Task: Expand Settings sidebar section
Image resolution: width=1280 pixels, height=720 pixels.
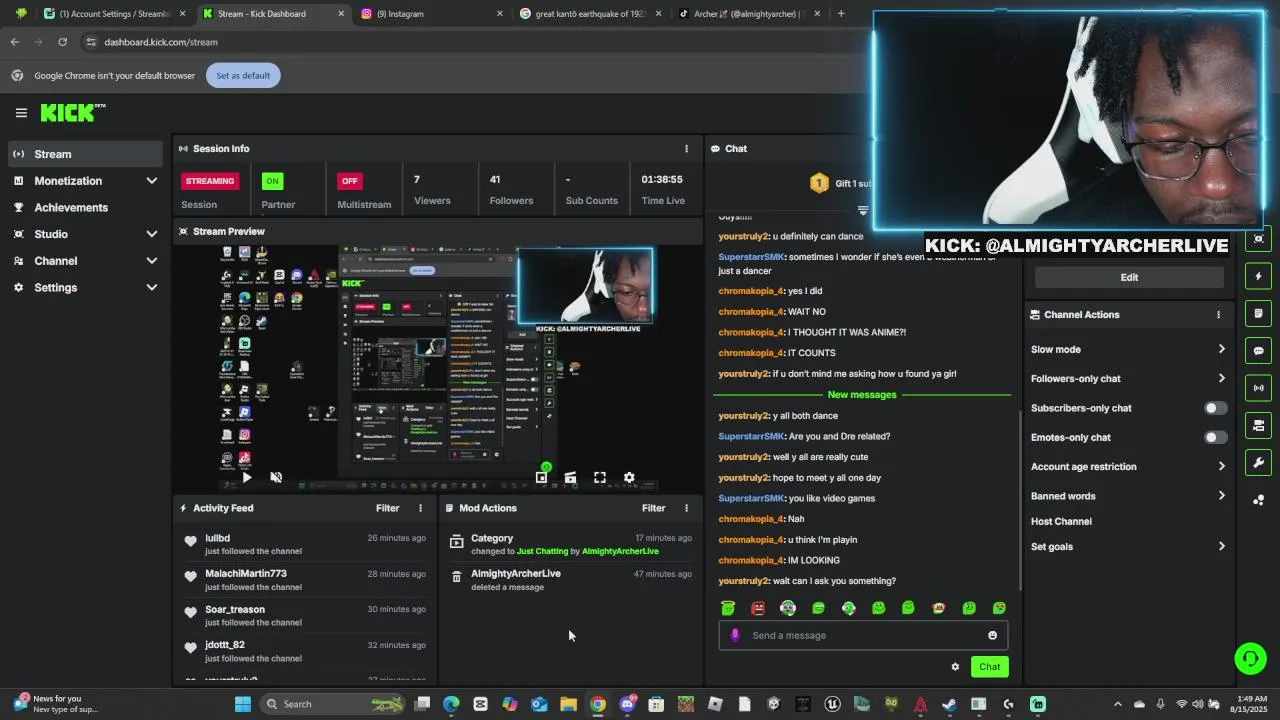Action: click(85, 287)
